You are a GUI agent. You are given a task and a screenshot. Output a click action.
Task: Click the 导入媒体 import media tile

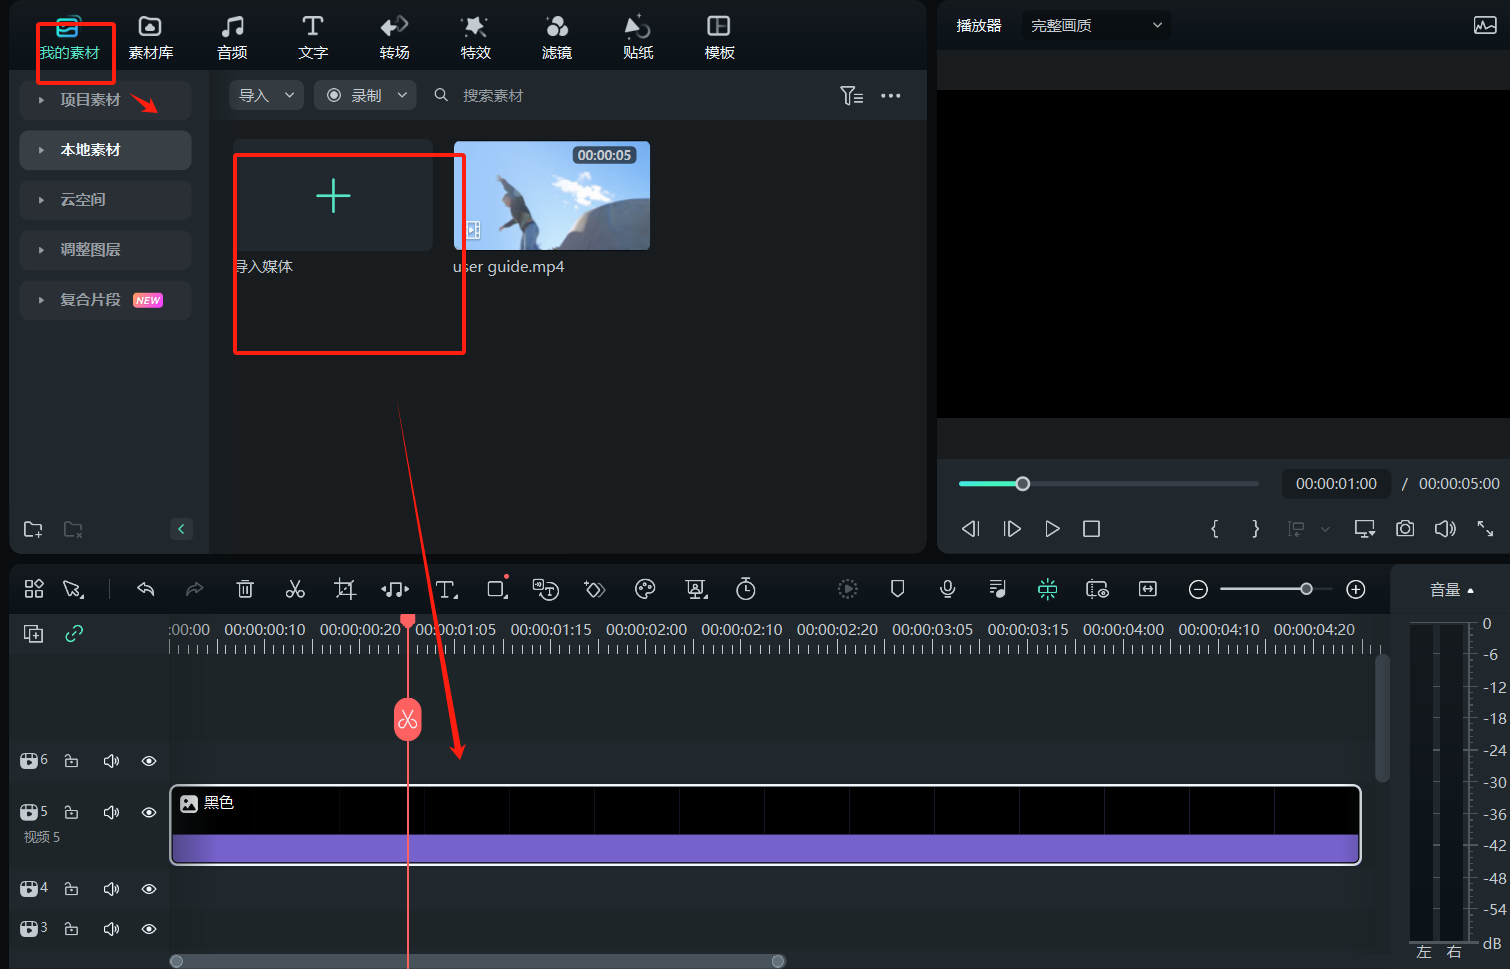(333, 196)
